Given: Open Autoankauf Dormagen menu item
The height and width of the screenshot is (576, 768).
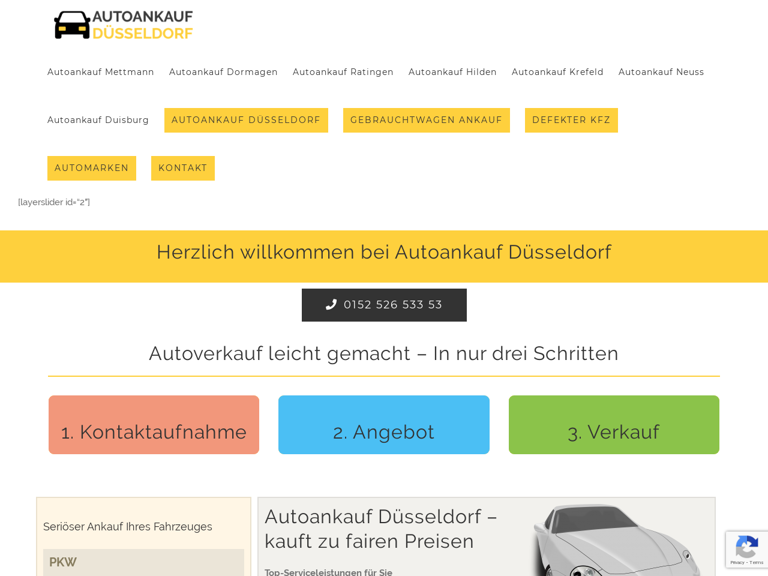Looking at the screenshot, I should (223, 72).
